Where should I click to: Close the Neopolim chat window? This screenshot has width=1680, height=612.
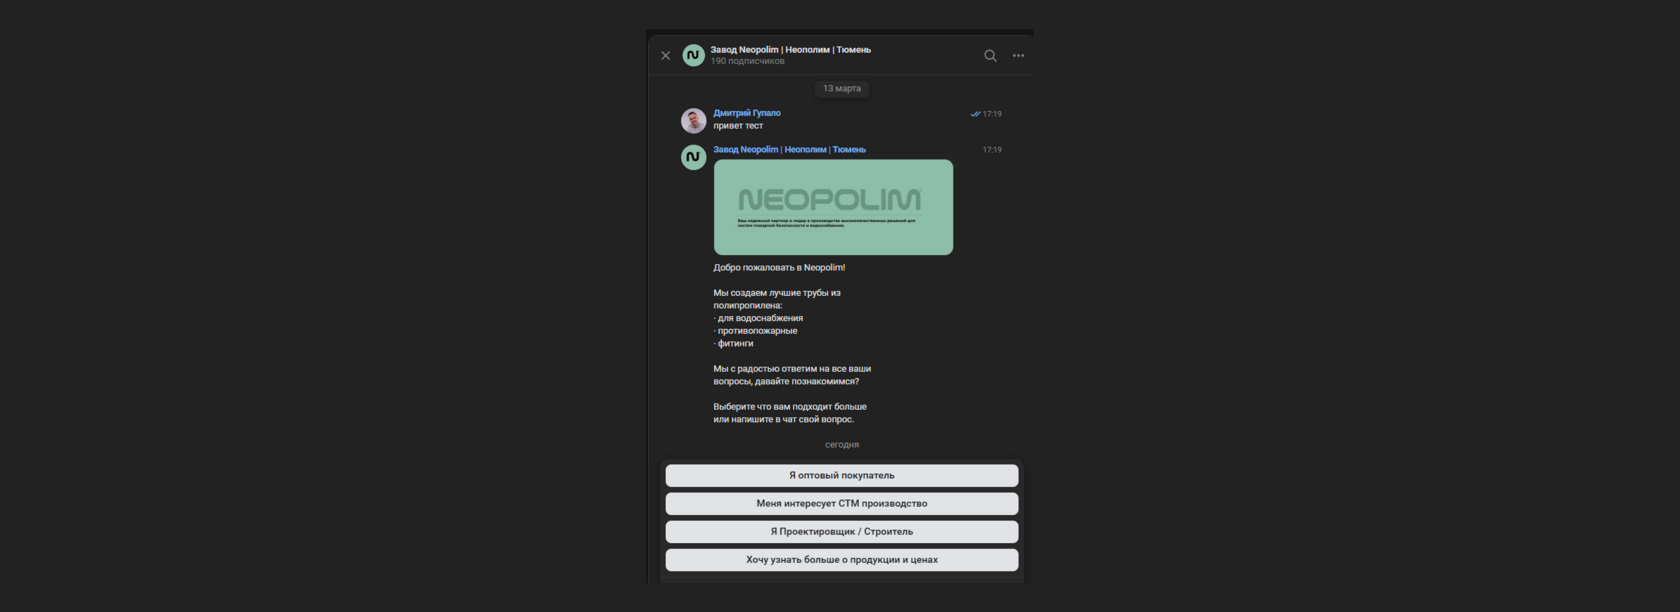tap(665, 56)
